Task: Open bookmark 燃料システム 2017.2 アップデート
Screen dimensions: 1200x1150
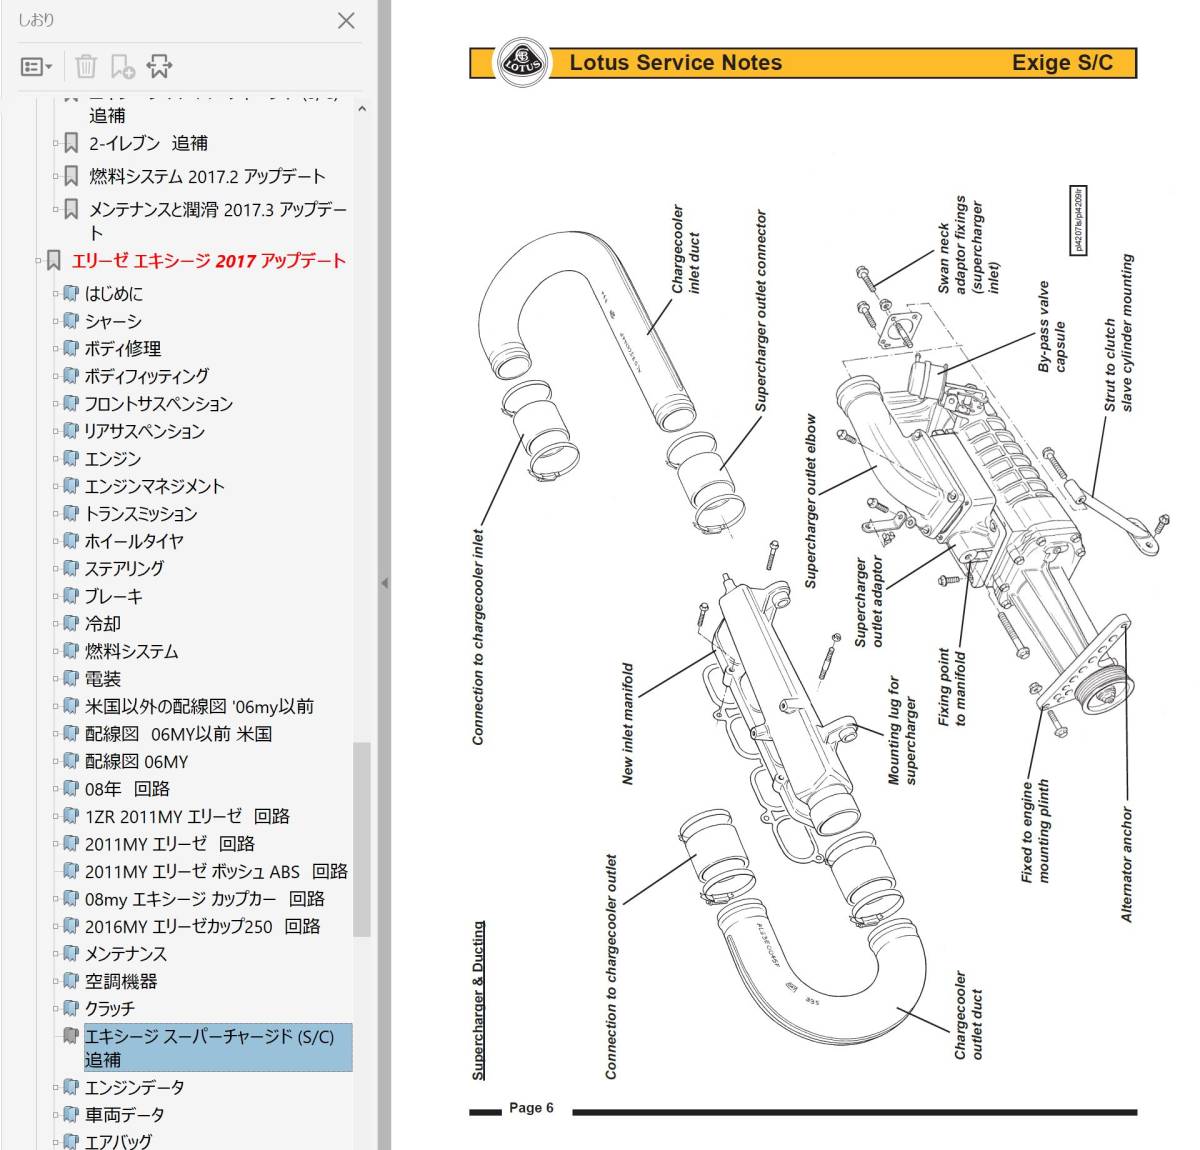Action: 207,176
